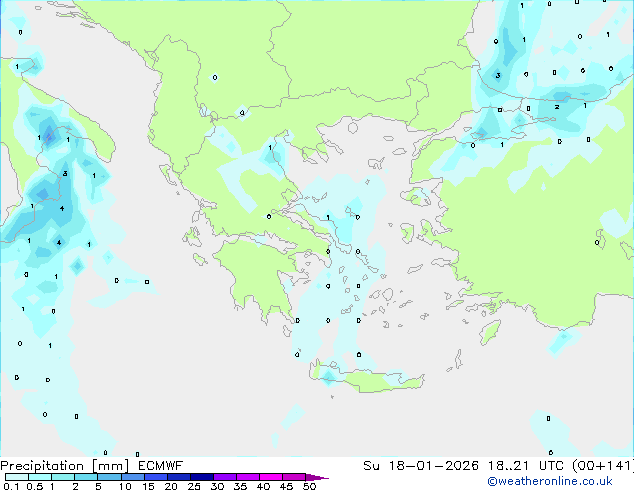The image size is (634, 490).
Task: Click the "2" precipitation value on the map
Action: (557, 107)
